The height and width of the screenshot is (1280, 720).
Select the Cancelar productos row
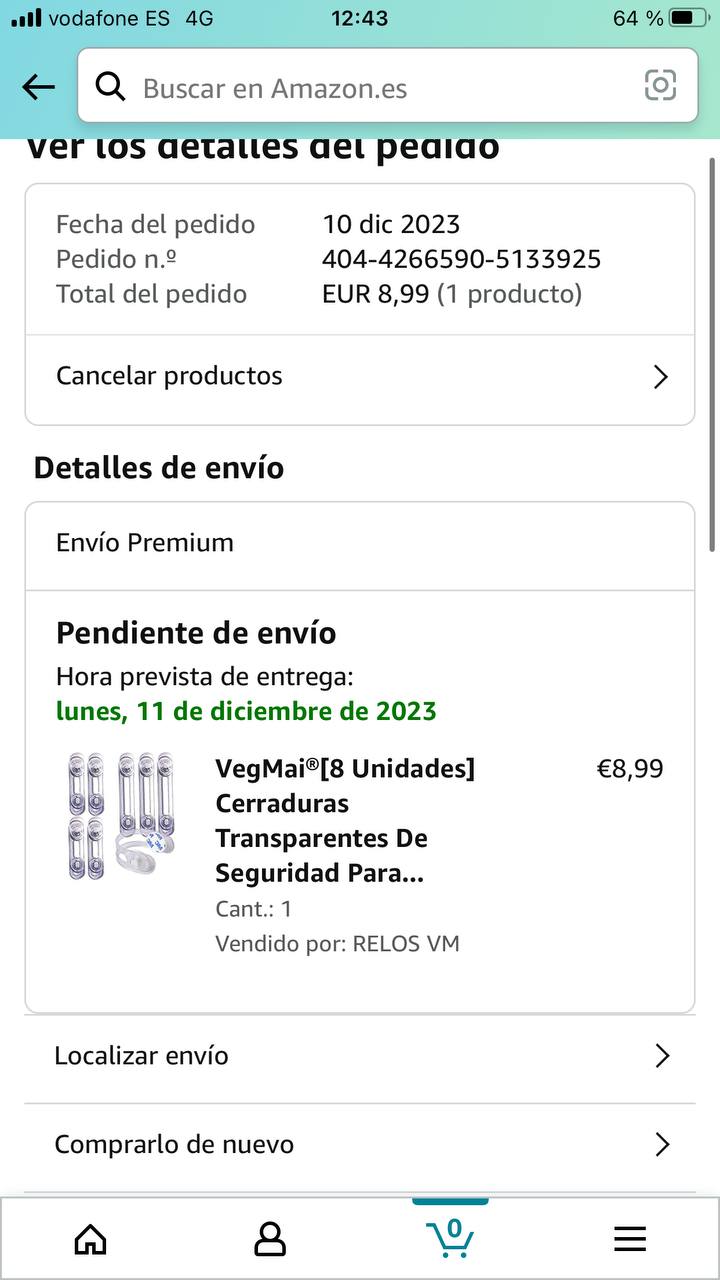300,377
